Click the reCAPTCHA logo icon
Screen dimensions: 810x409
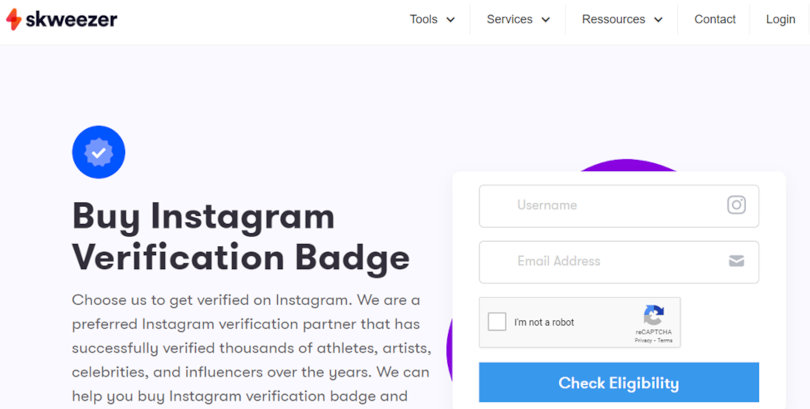653,315
